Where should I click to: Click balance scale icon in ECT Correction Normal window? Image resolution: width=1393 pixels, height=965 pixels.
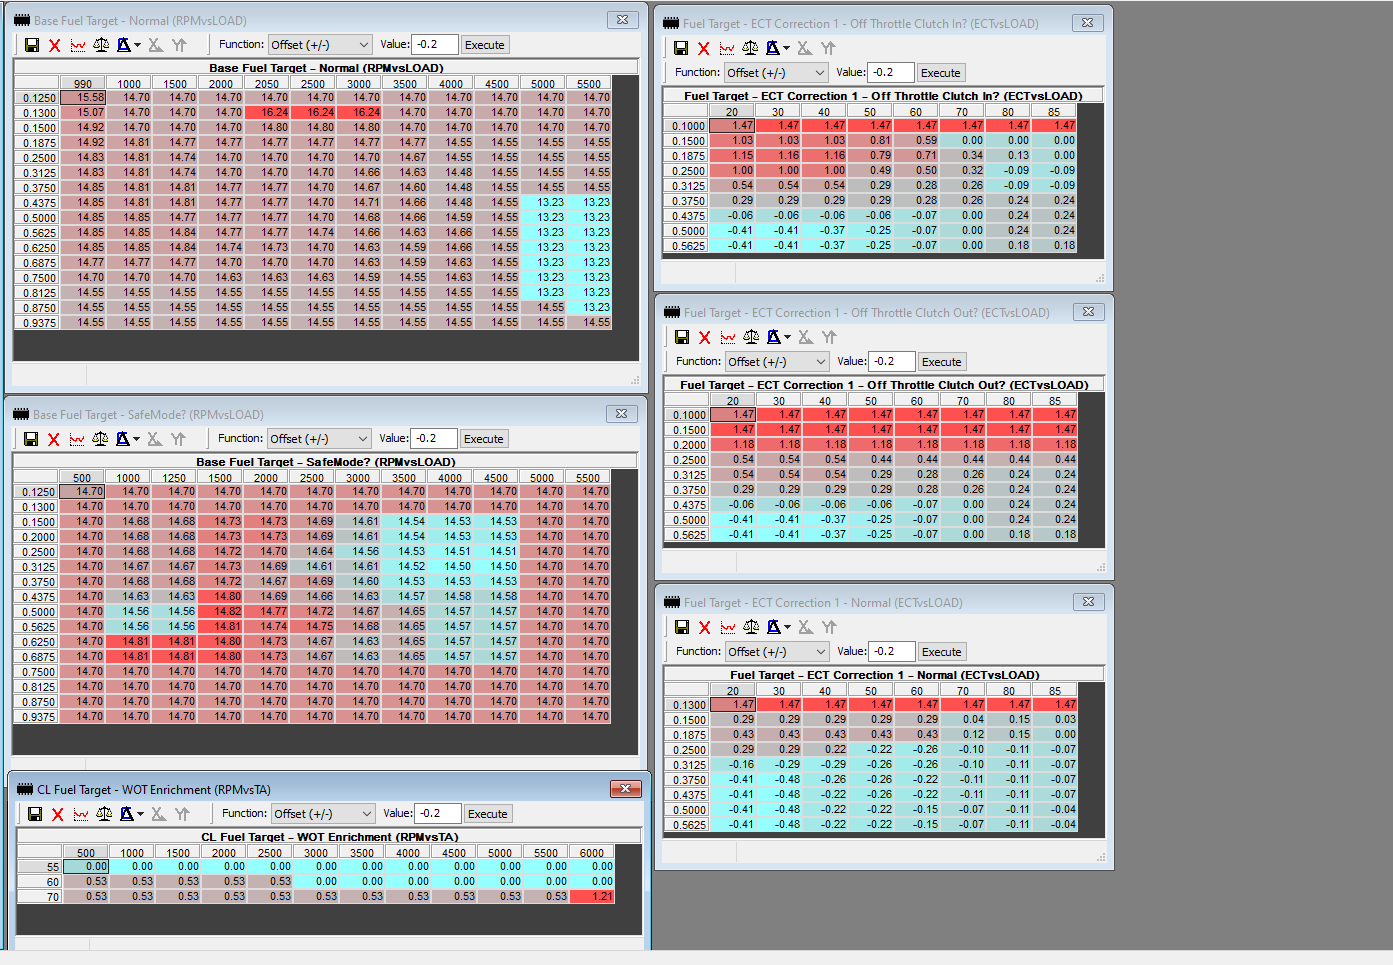[x=751, y=627]
